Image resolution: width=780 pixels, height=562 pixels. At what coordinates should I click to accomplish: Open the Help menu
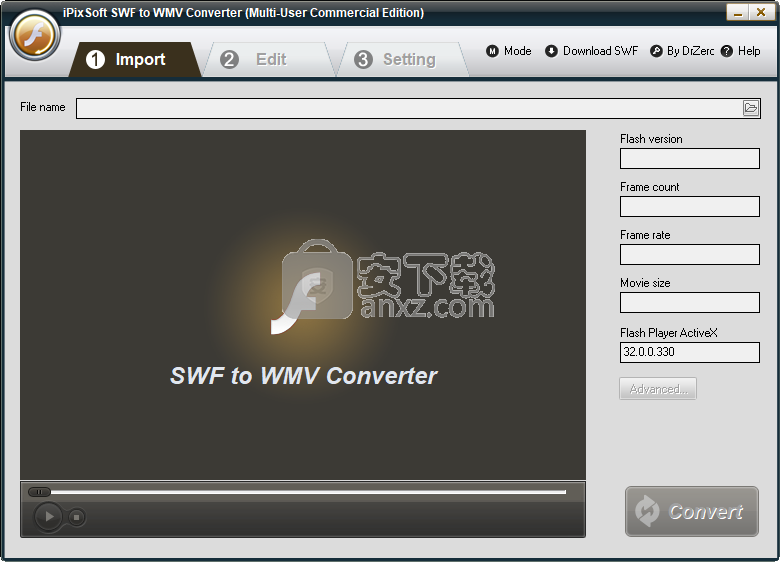741,51
